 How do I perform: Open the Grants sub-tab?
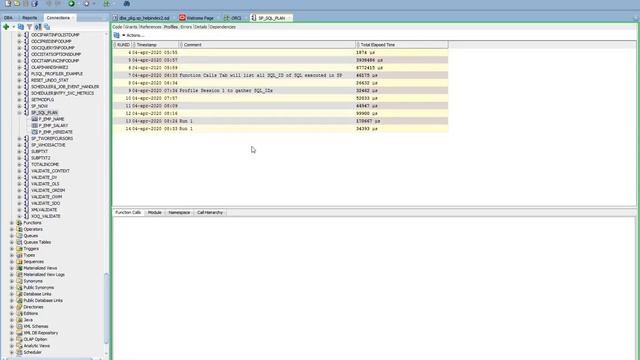[x=131, y=27]
